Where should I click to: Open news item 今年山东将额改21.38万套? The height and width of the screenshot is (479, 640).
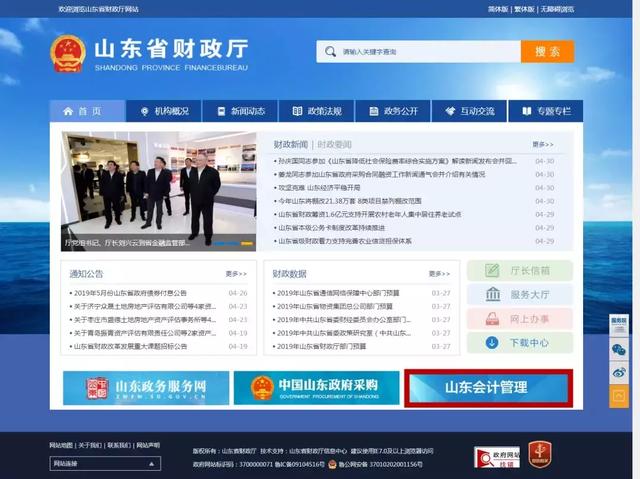[350, 201]
